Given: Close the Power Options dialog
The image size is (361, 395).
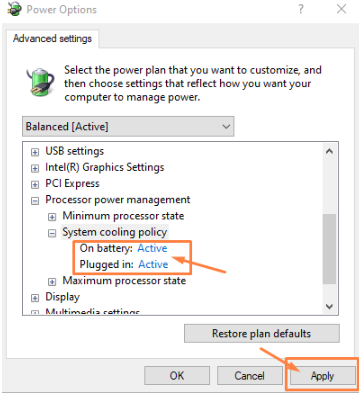Looking at the screenshot, I should 342,9.
